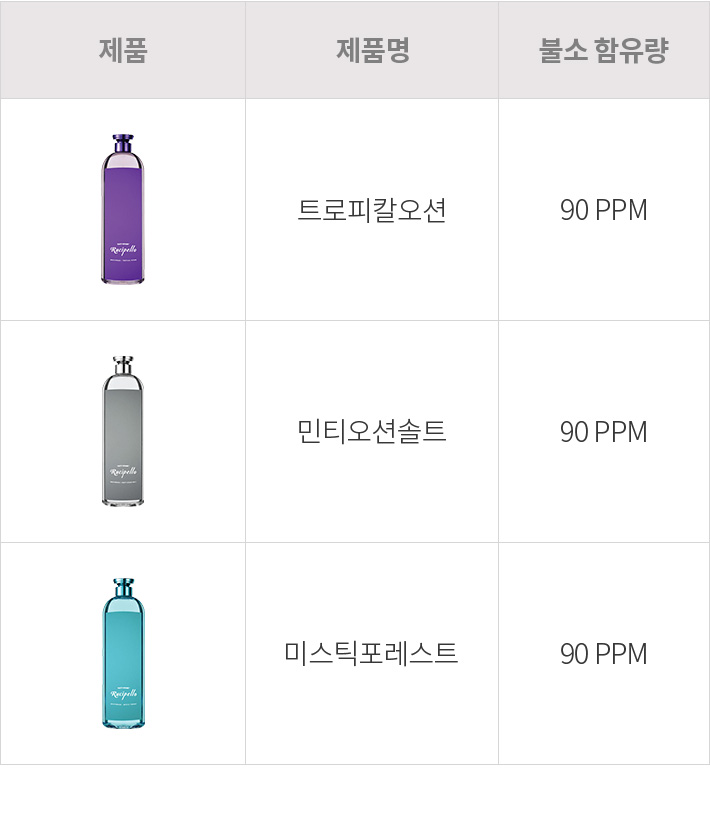The height and width of the screenshot is (825, 710).
Task: Click 90 PPM value for 민티오션솔트
Action: (604, 432)
